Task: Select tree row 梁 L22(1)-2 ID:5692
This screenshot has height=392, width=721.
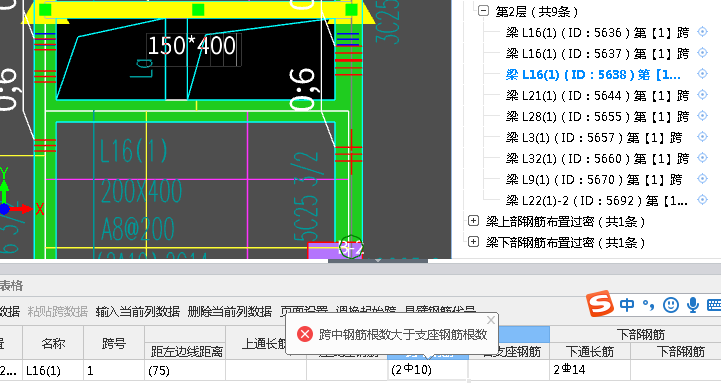Action: click(x=597, y=201)
